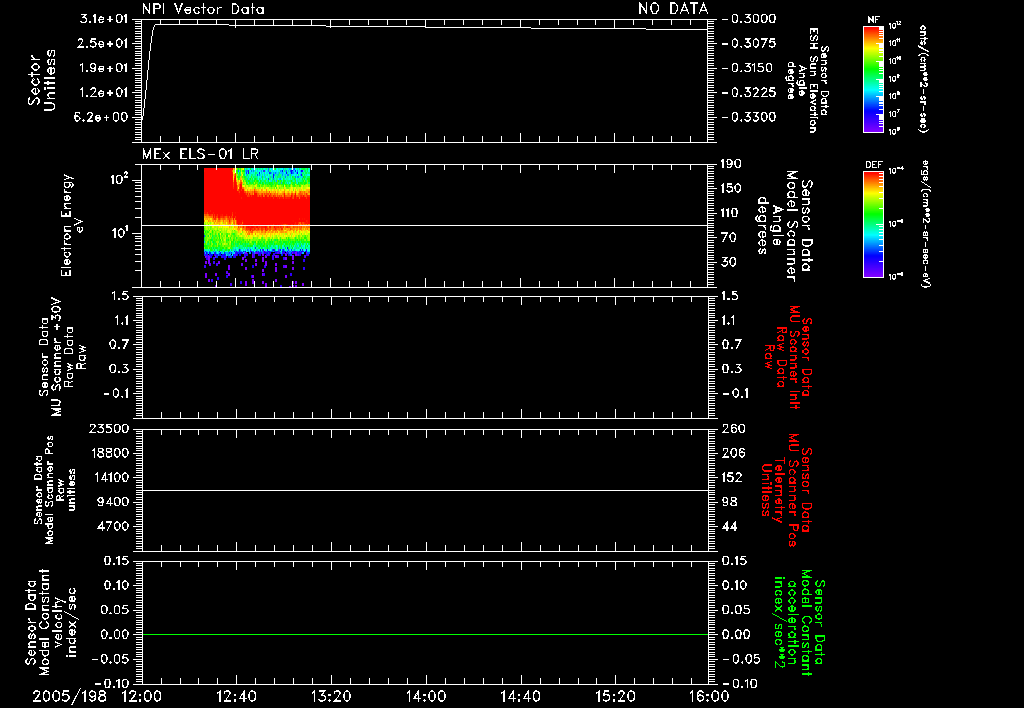The height and width of the screenshot is (708, 1024).
Task: Click the "23500" scanner position value
Action: [108, 428]
